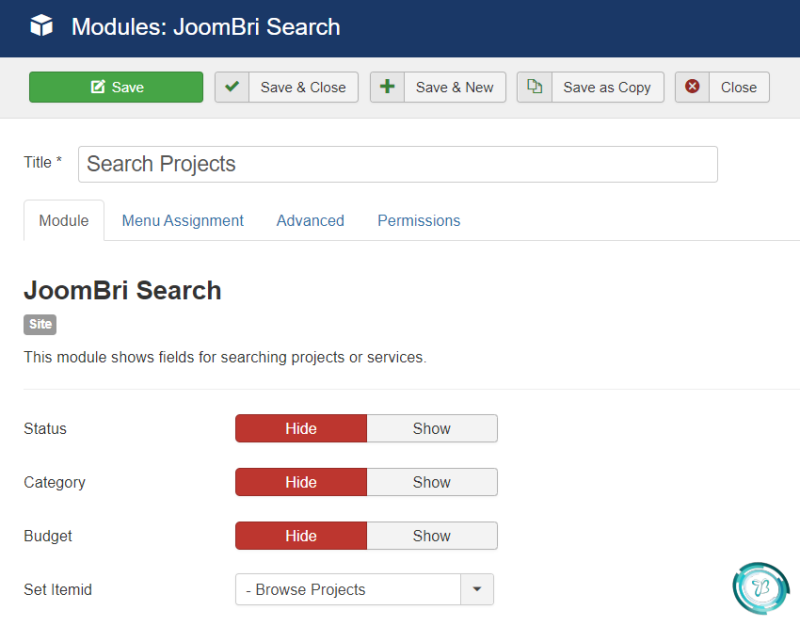Set Budget to Show
Image resolution: width=800 pixels, height=626 pixels.
coord(432,536)
